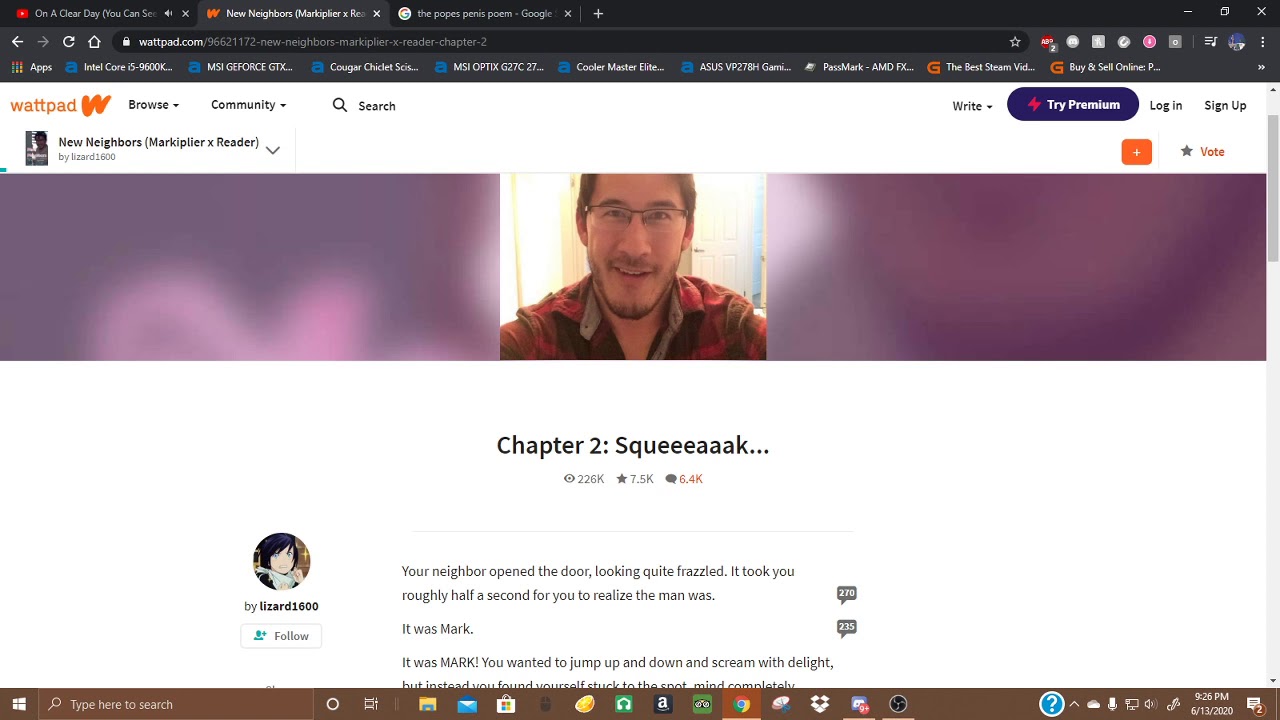Open OBS Studio from the taskbar
1280x720 pixels.
tap(898, 704)
